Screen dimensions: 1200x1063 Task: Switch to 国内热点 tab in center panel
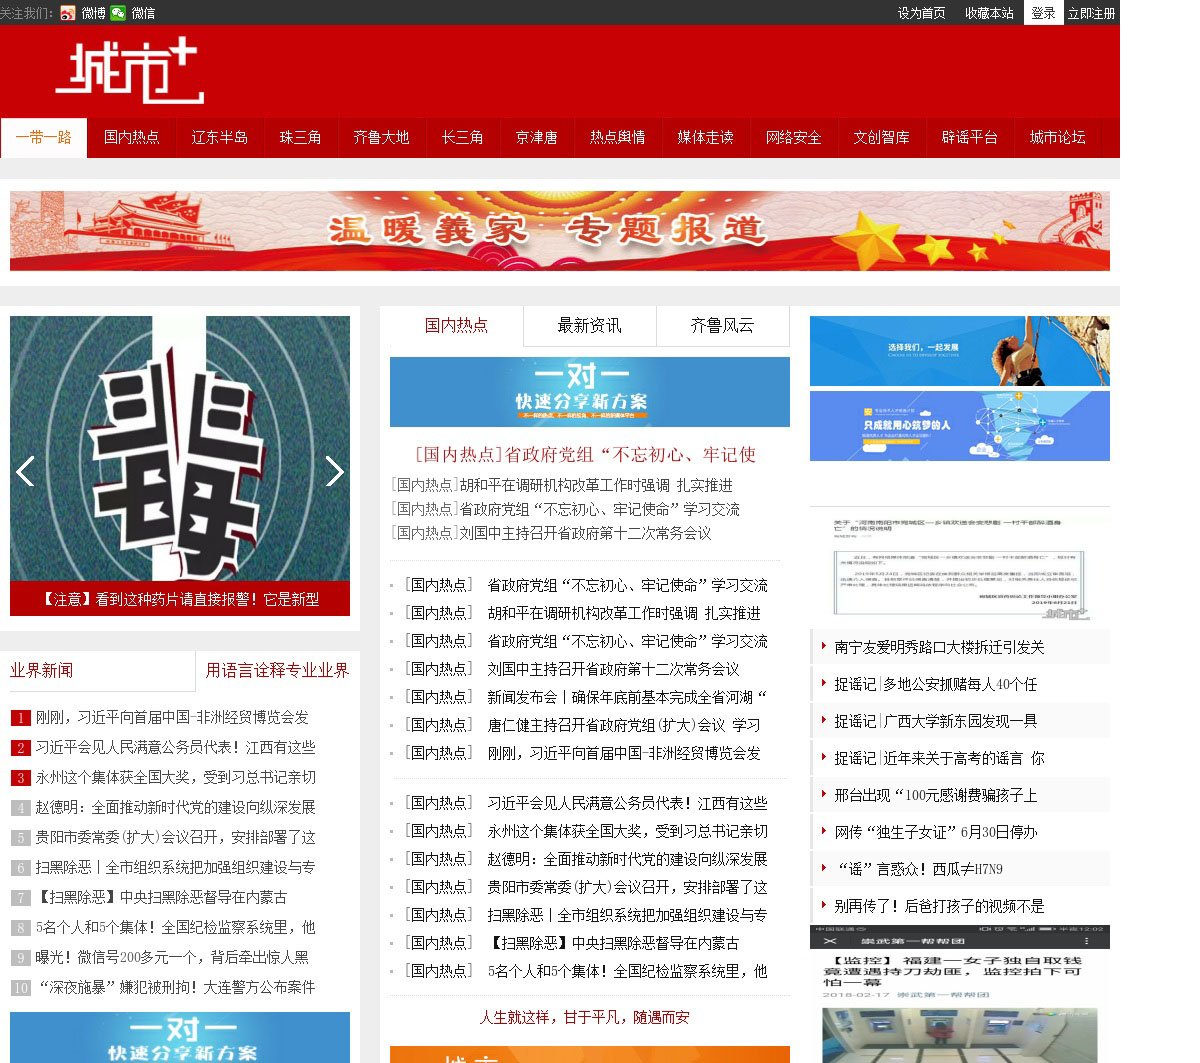[456, 326]
